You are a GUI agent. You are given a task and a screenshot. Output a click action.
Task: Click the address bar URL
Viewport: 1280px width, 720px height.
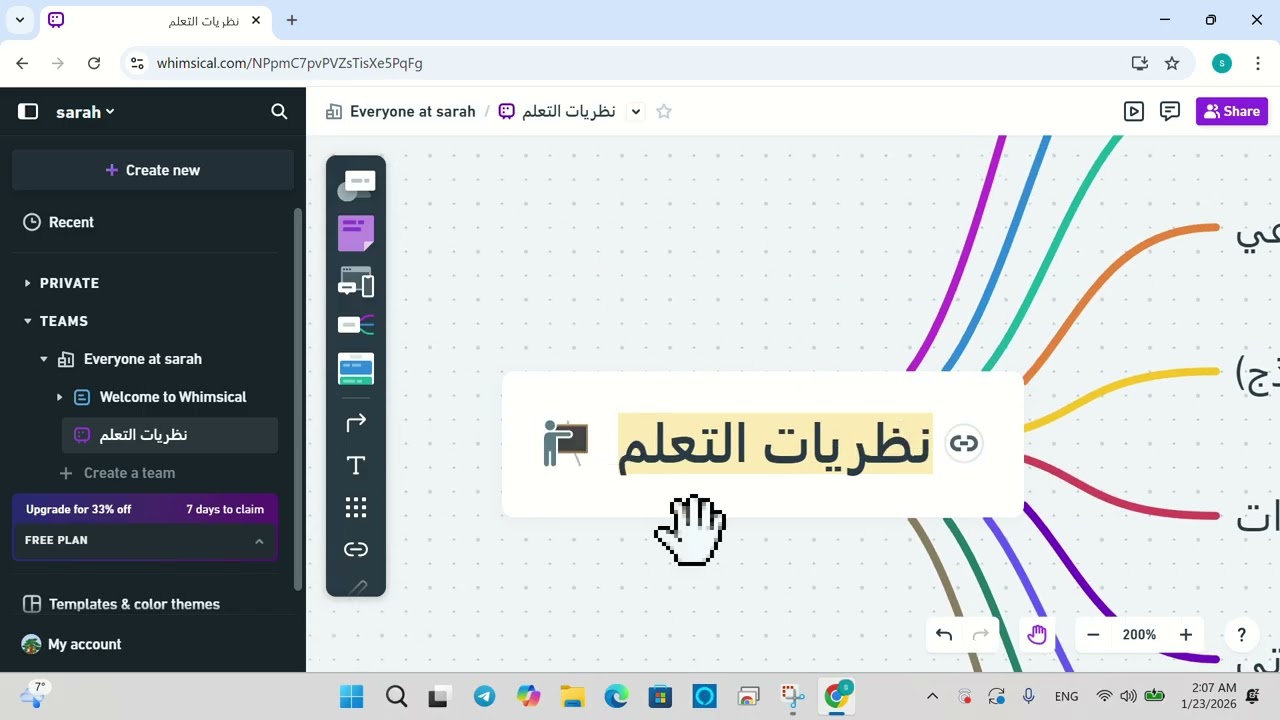pos(290,63)
